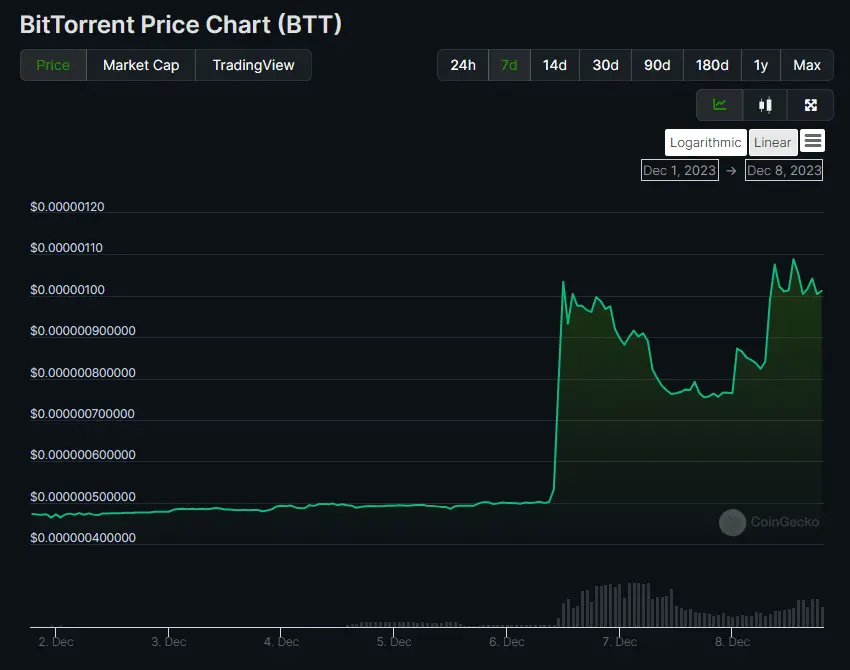Image resolution: width=850 pixels, height=670 pixels.
Task: Switch to candlestick chart view
Action: (767, 104)
